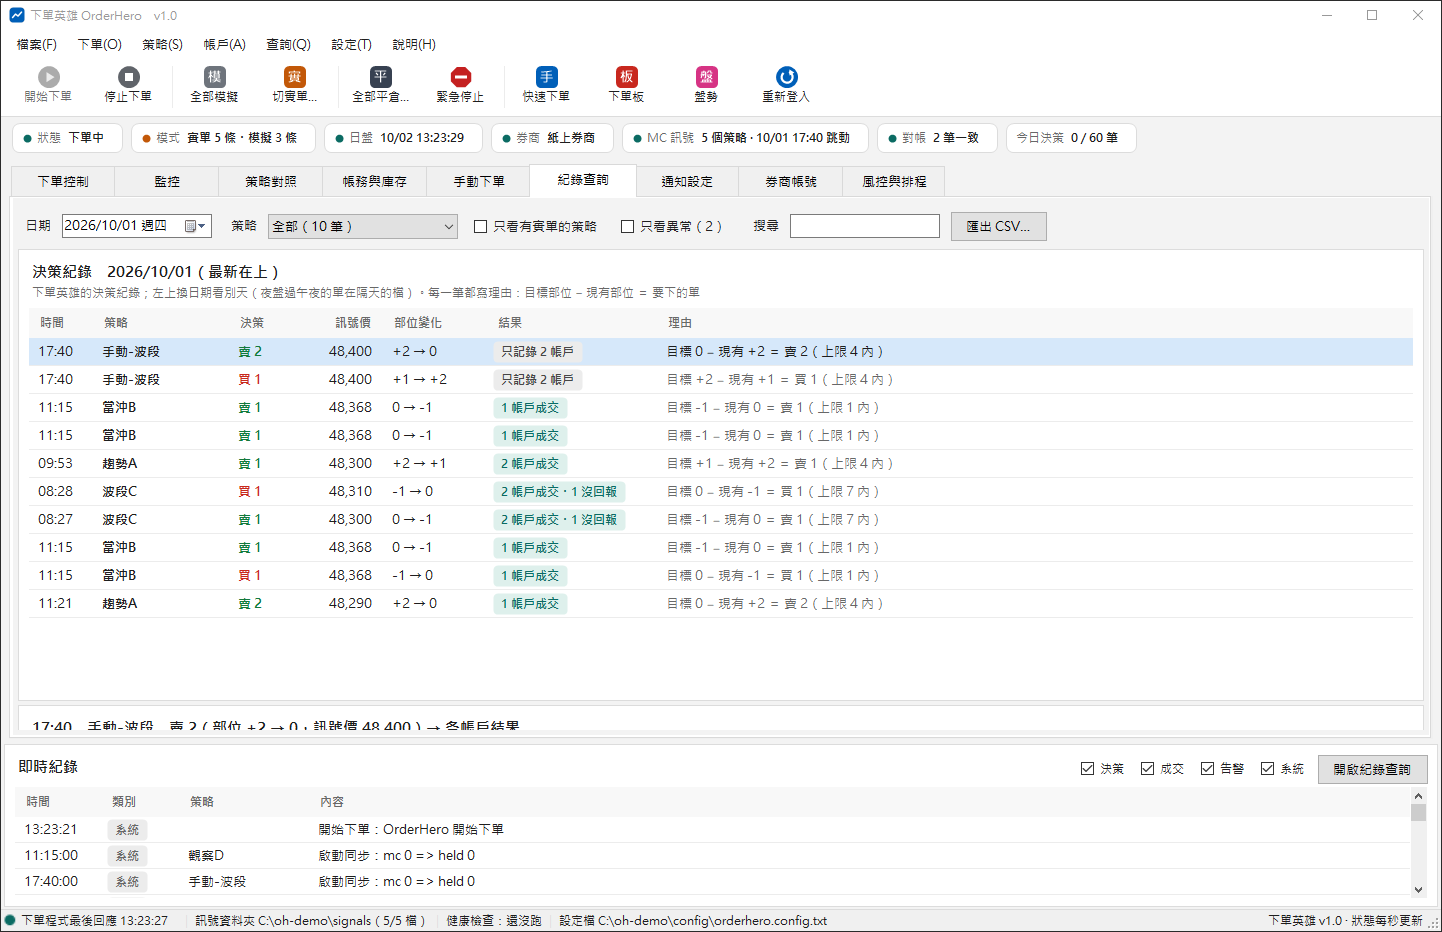The height and width of the screenshot is (932, 1442).
Task: Expand the 策略 combo box 全部 ( 10 筆 )
Action: pos(363,227)
